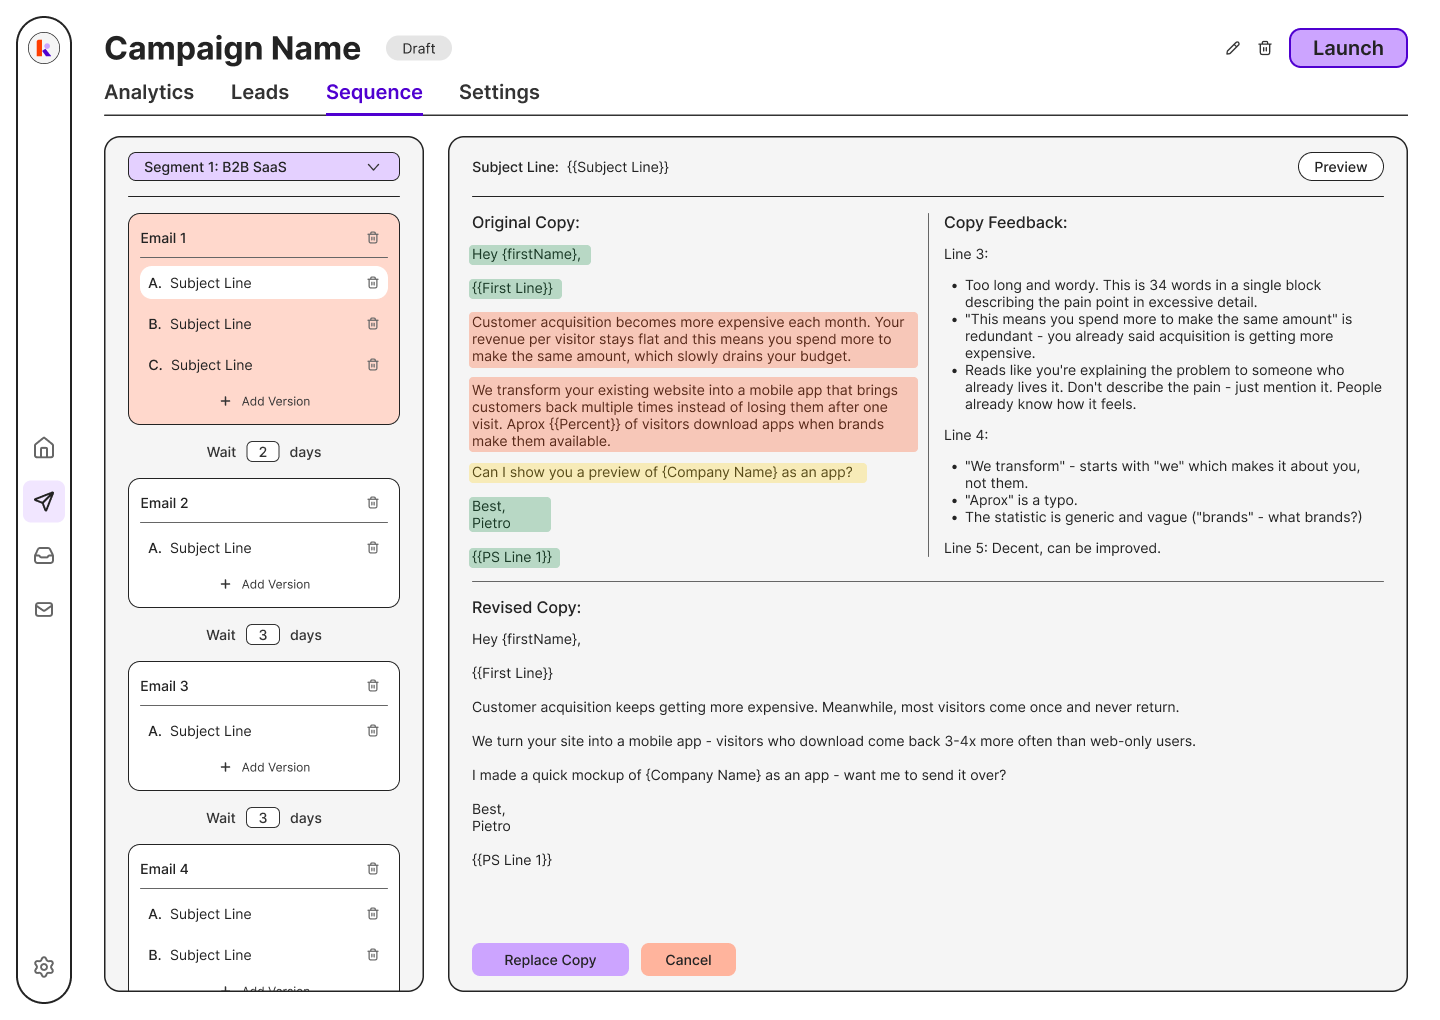Click the Campaign Name title
The height and width of the screenshot is (1020, 1440).
pyautogui.click(x=232, y=48)
